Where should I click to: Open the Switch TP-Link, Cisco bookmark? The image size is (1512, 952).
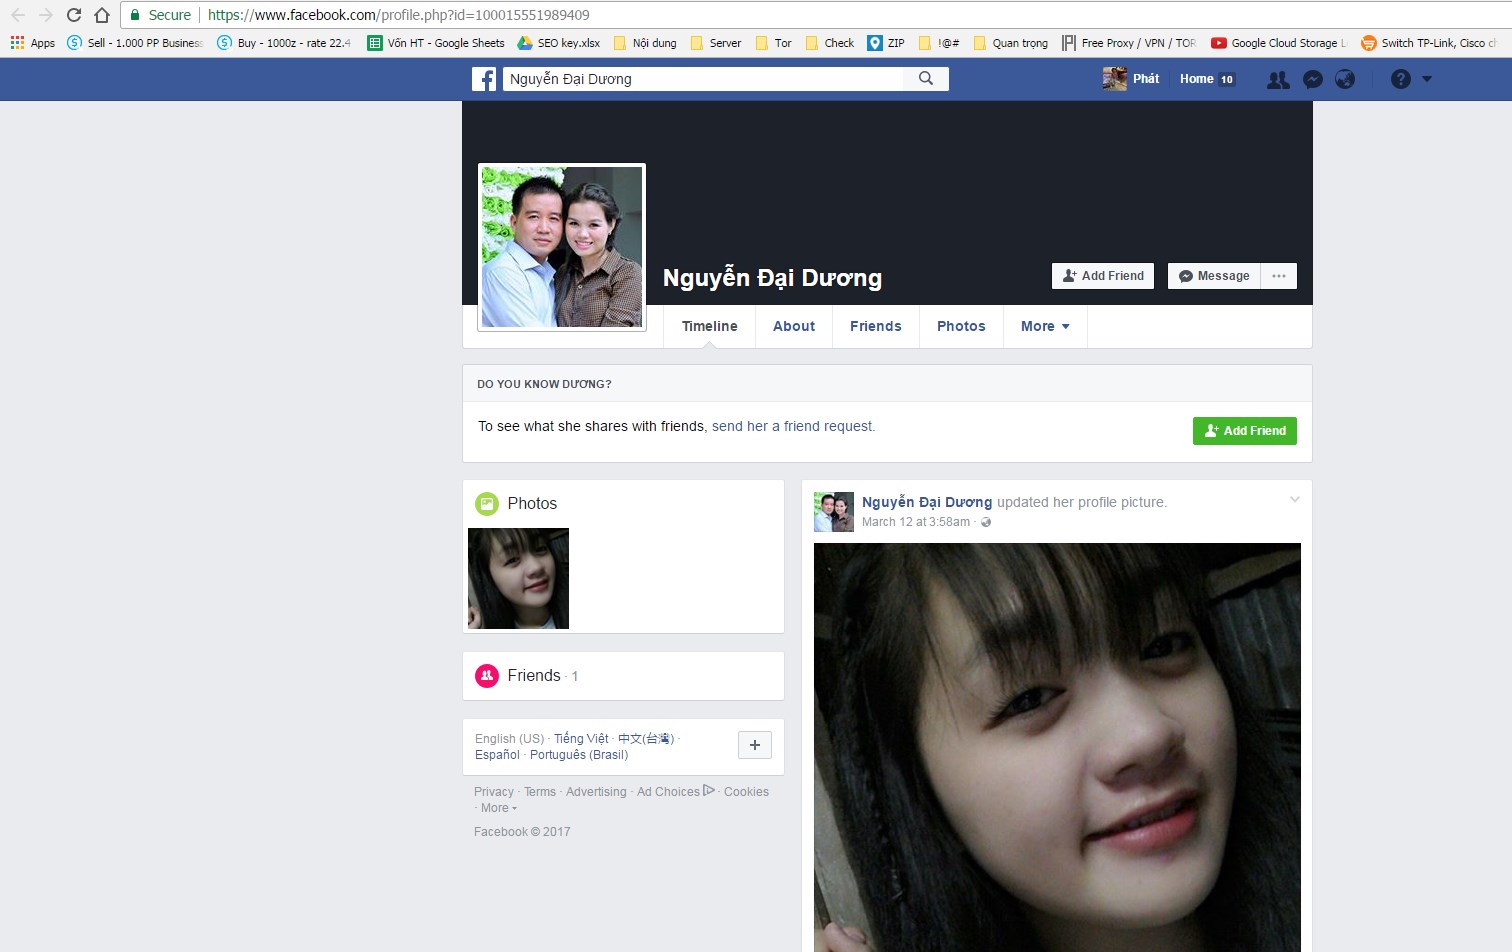pos(1429,43)
